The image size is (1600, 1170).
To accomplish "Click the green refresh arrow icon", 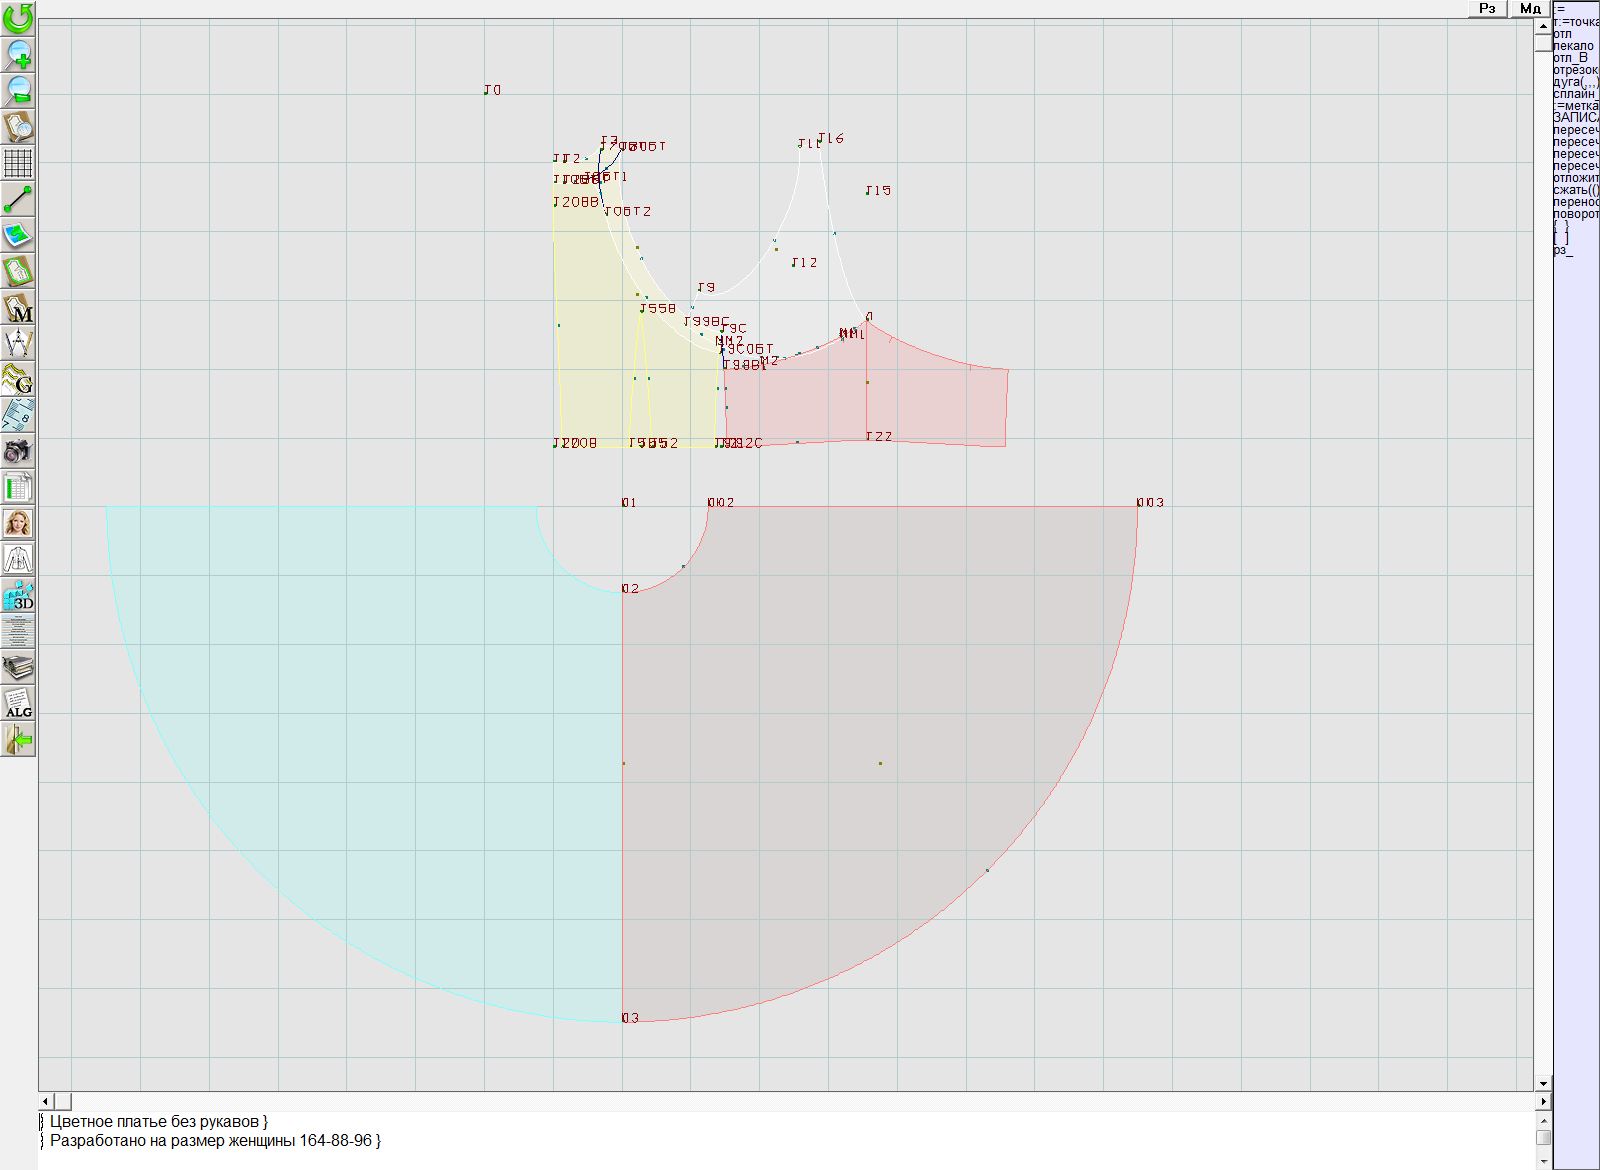I will pos(18,18).
